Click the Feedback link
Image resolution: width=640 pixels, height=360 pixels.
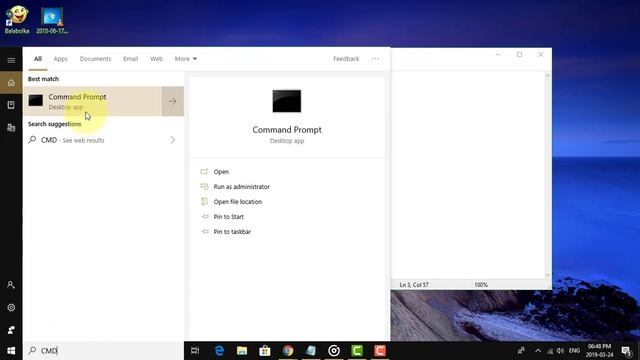click(346, 59)
